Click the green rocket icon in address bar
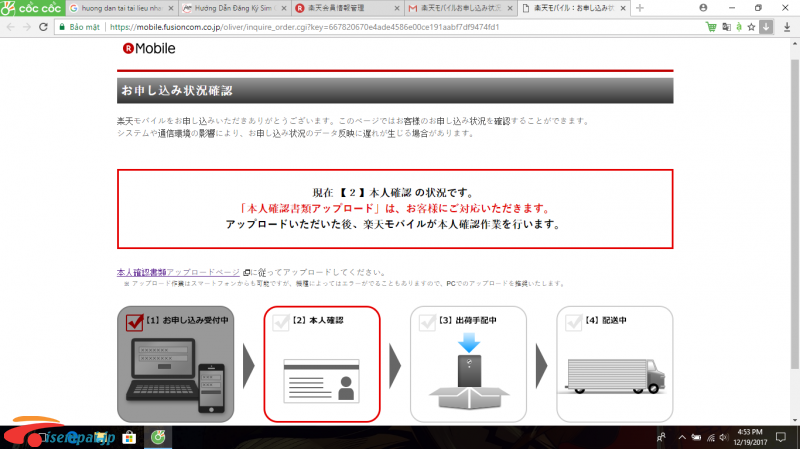Image resolution: width=800 pixels, height=449 pixels. pos(739,27)
